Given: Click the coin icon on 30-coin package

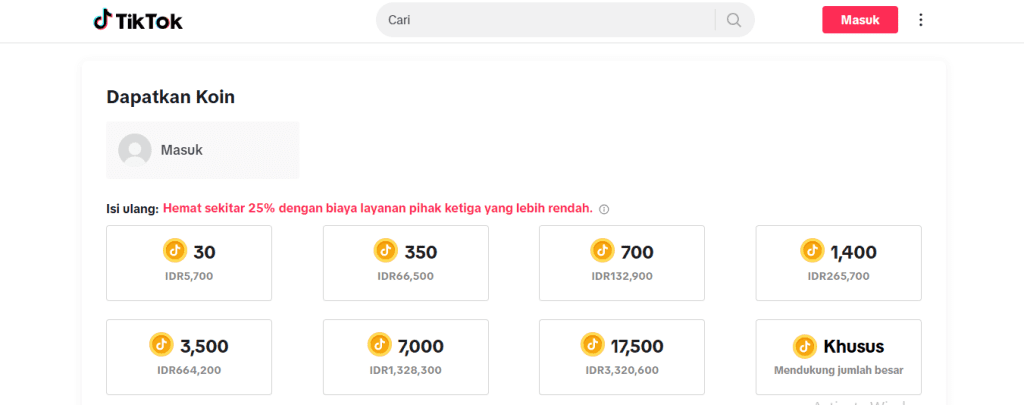Looking at the screenshot, I should coord(174,250).
